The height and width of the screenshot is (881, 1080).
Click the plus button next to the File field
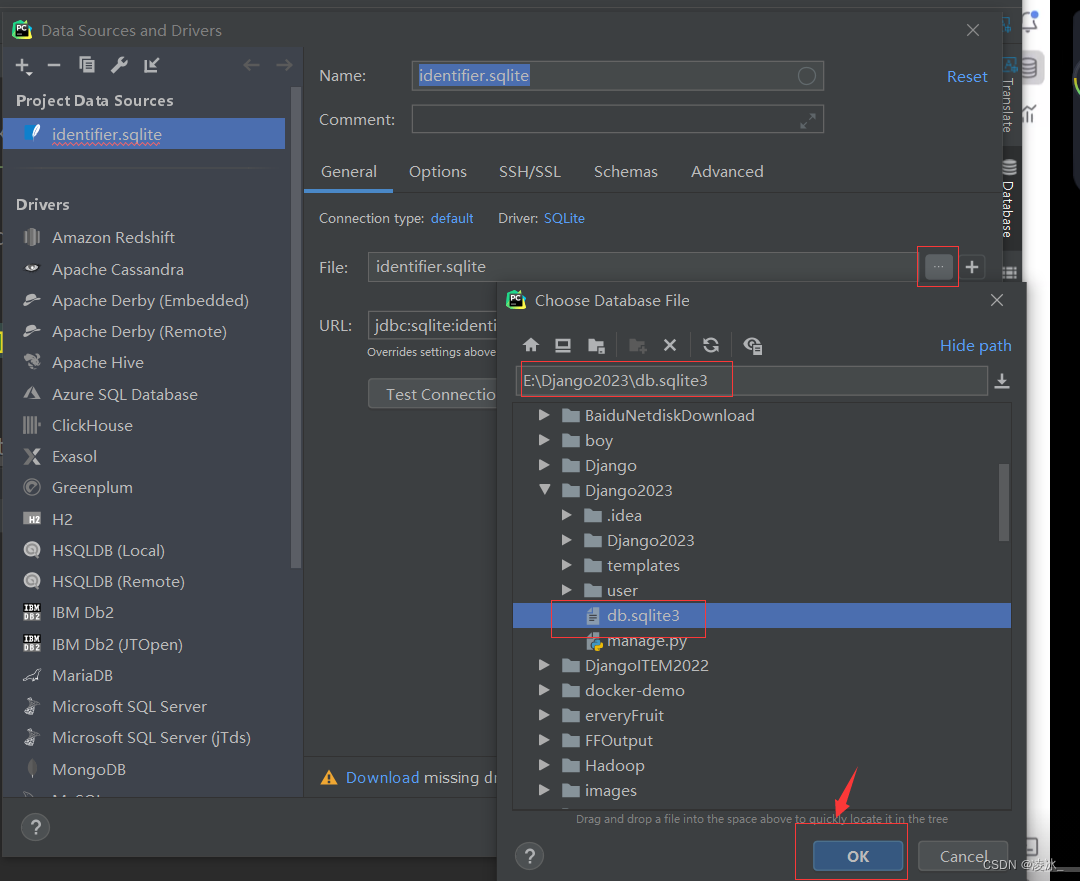click(x=972, y=267)
